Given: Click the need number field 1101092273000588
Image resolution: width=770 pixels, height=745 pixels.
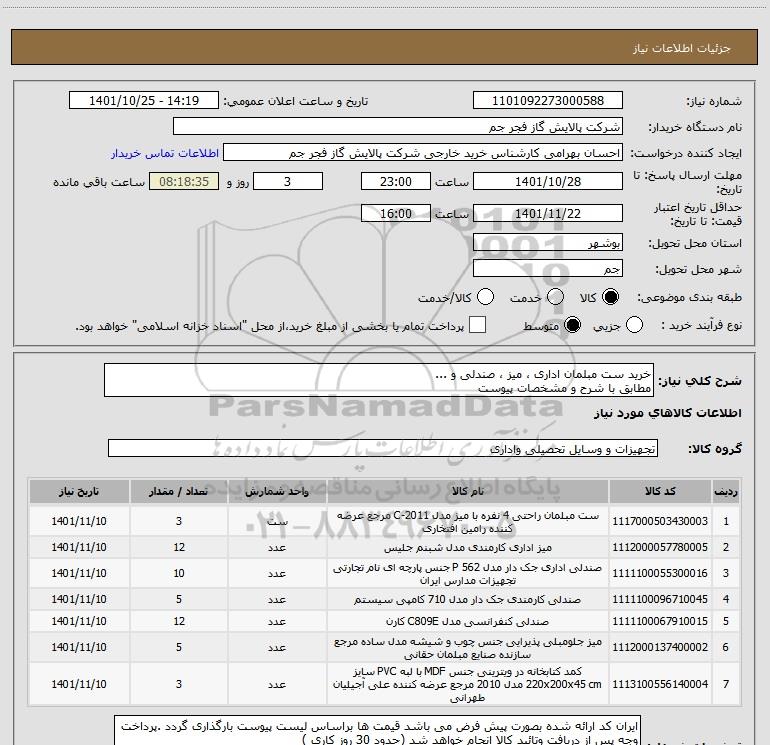Looking at the screenshot, I should 548,101.
